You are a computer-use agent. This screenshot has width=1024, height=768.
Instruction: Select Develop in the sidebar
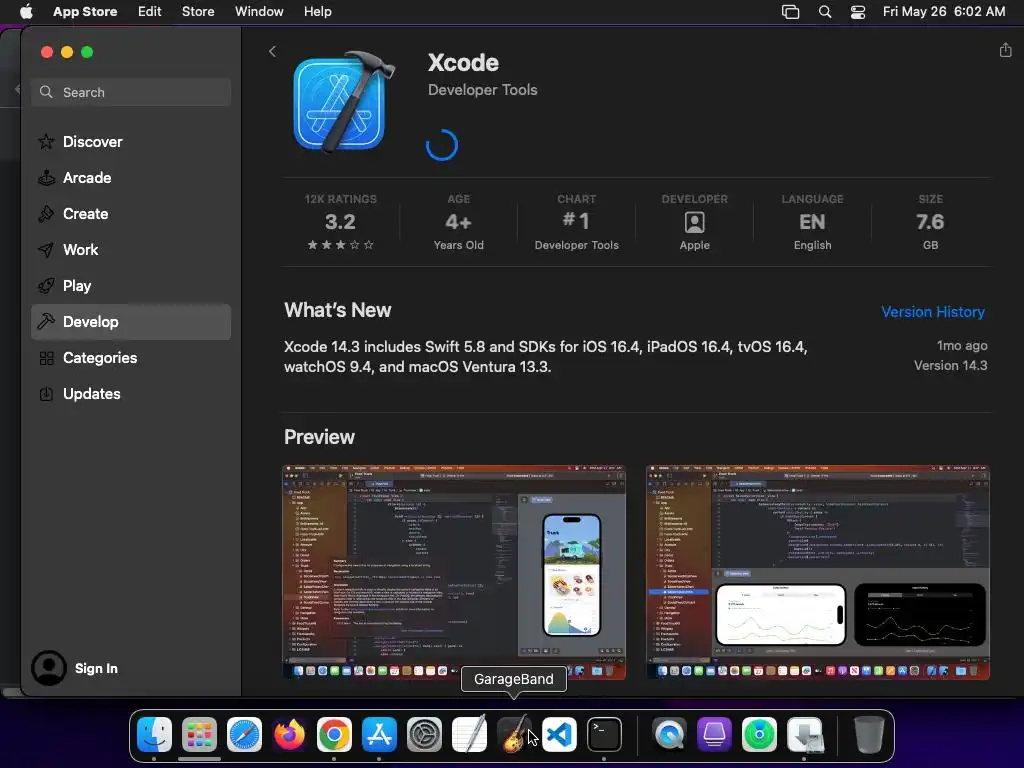[131, 321]
